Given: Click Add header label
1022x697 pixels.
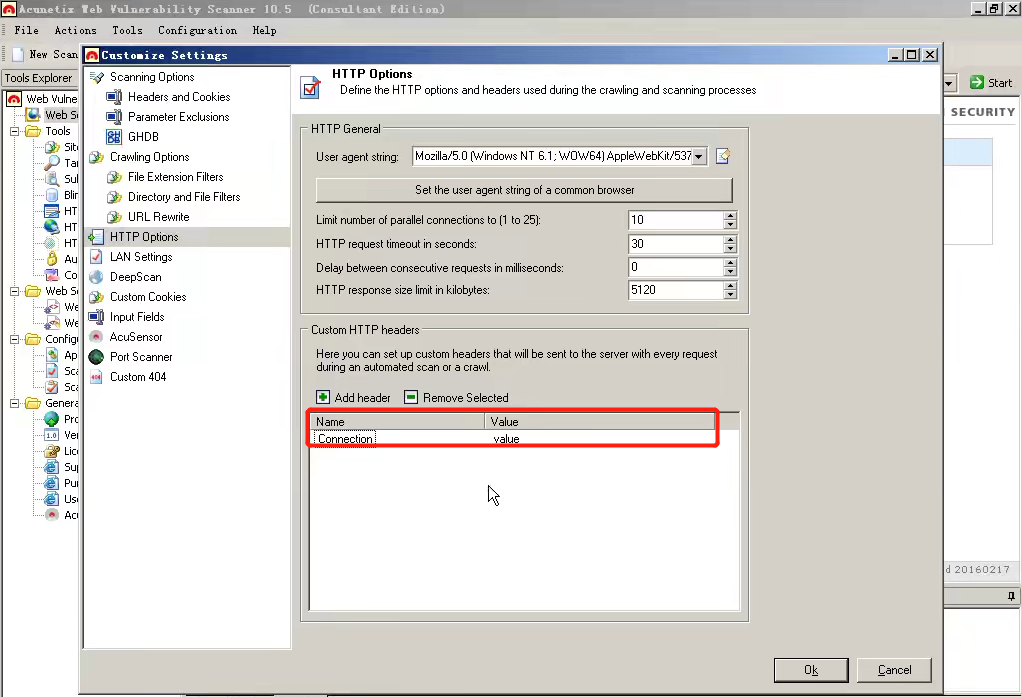Looking at the screenshot, I should pos(362,398).
